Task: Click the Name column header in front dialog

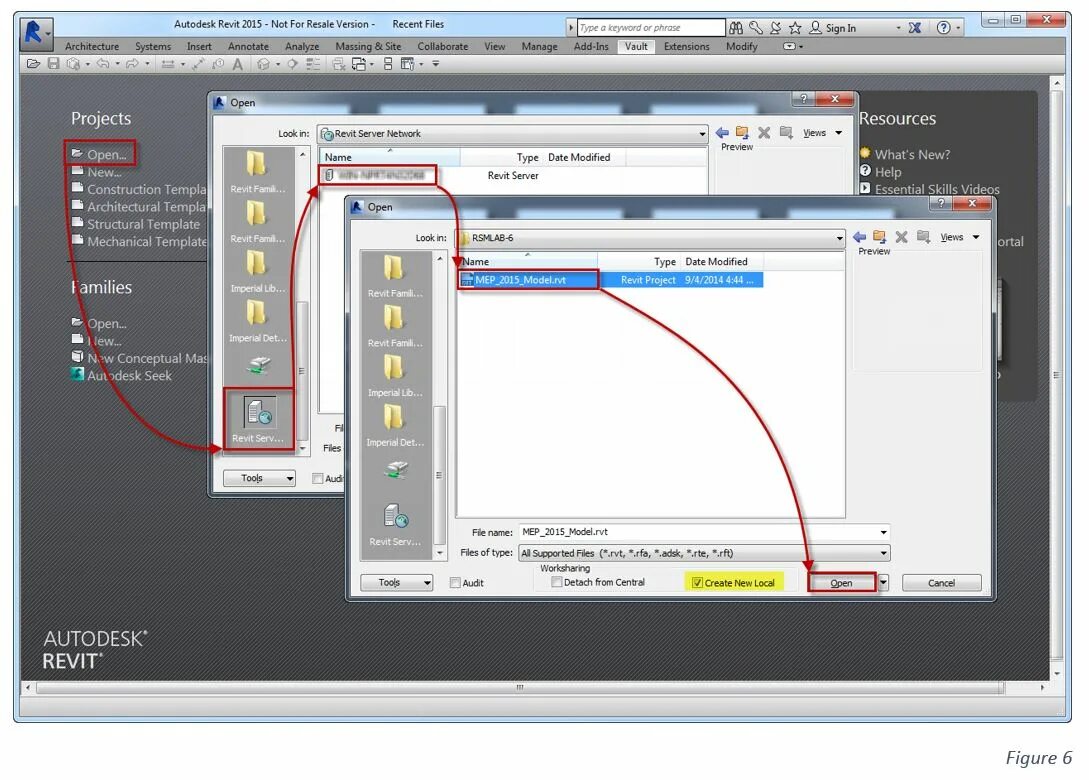Action: 527,262
